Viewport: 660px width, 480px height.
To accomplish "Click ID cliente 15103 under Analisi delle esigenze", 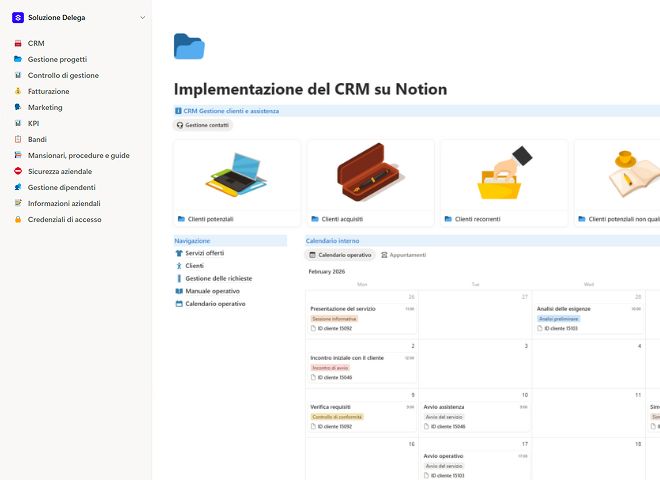I will pos(558,328).
